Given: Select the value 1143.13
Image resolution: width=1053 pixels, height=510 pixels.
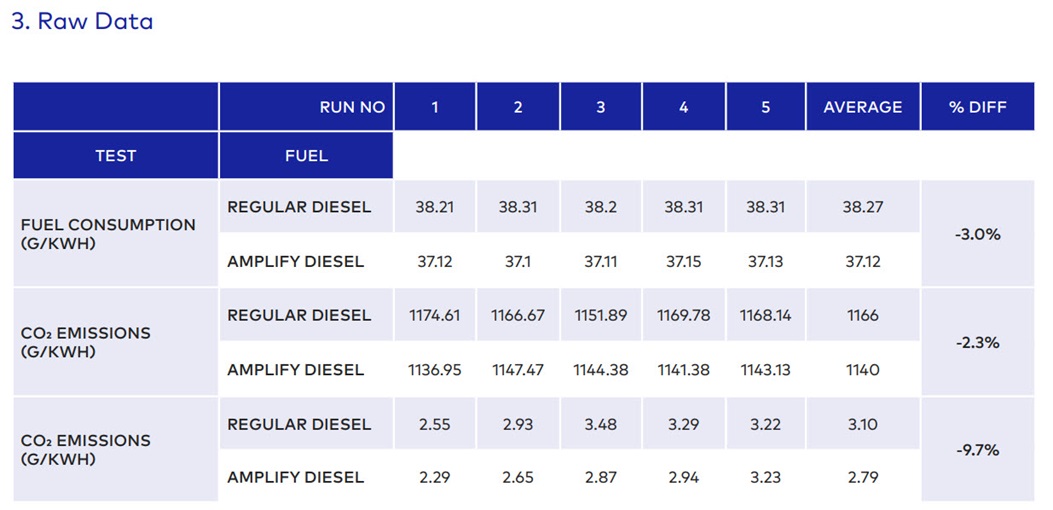Looking at the screenshot, I should (766, 369).
